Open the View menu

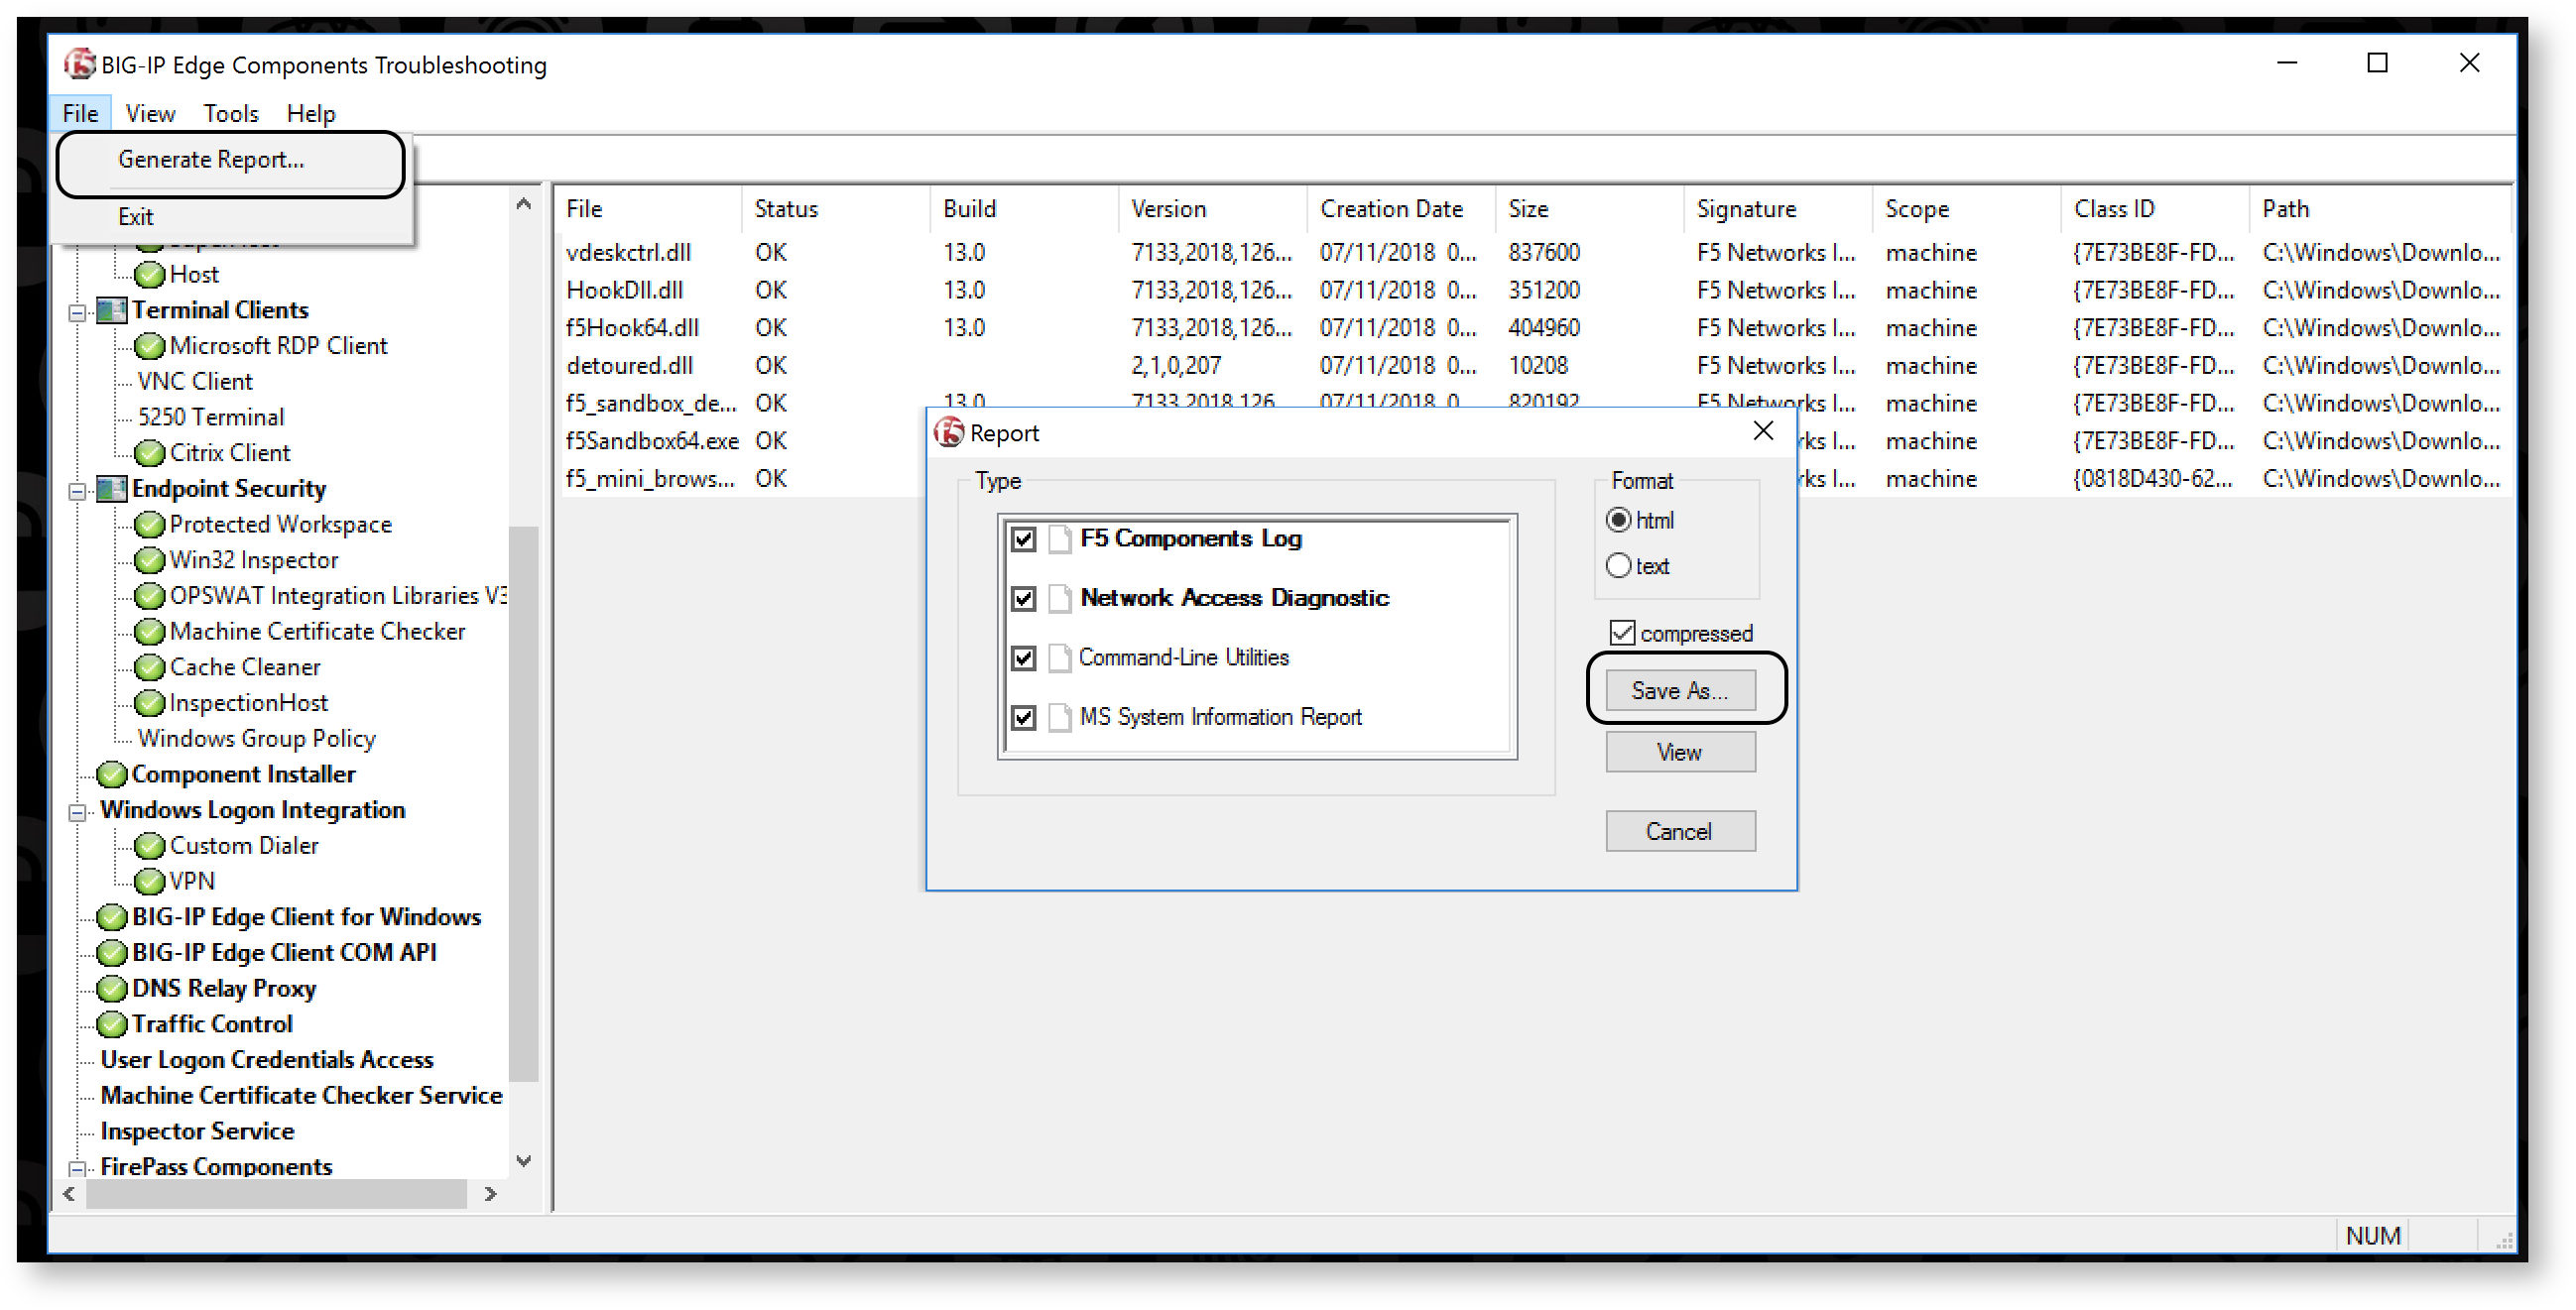click(x=150, y=114)
